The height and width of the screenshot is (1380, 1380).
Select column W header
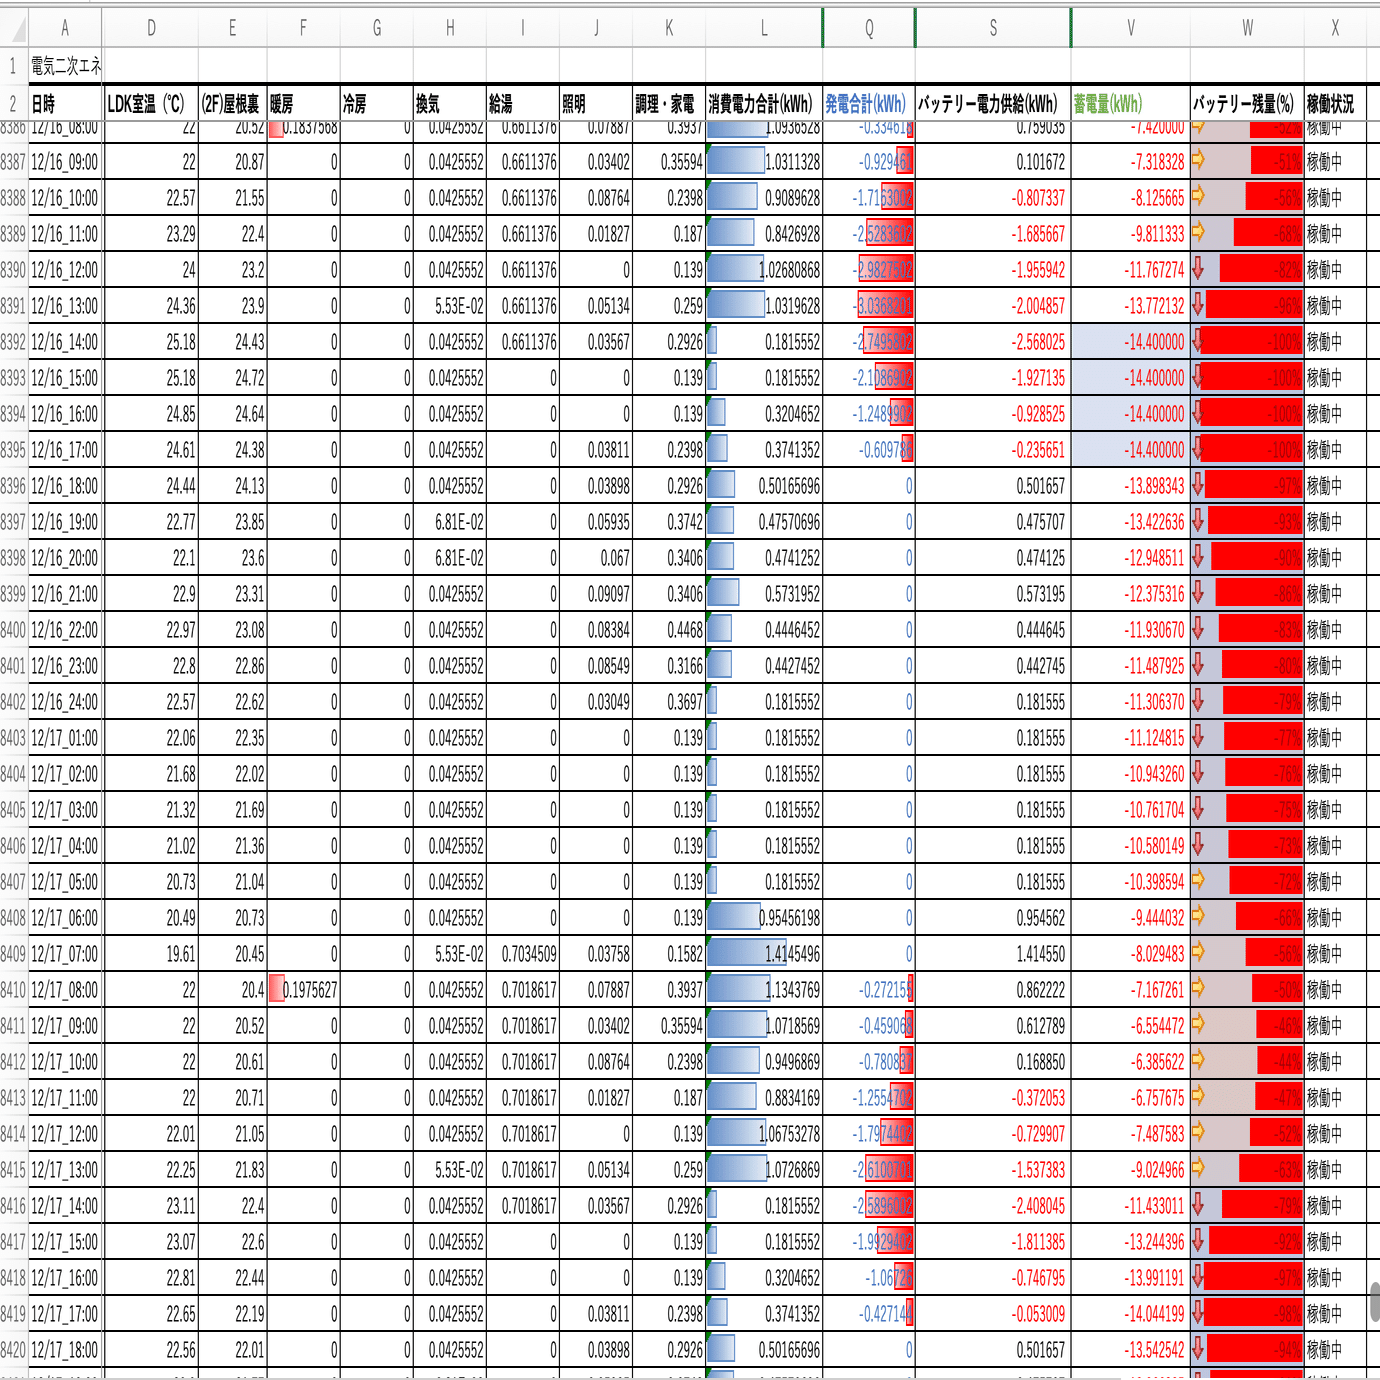click(1247, 28)
